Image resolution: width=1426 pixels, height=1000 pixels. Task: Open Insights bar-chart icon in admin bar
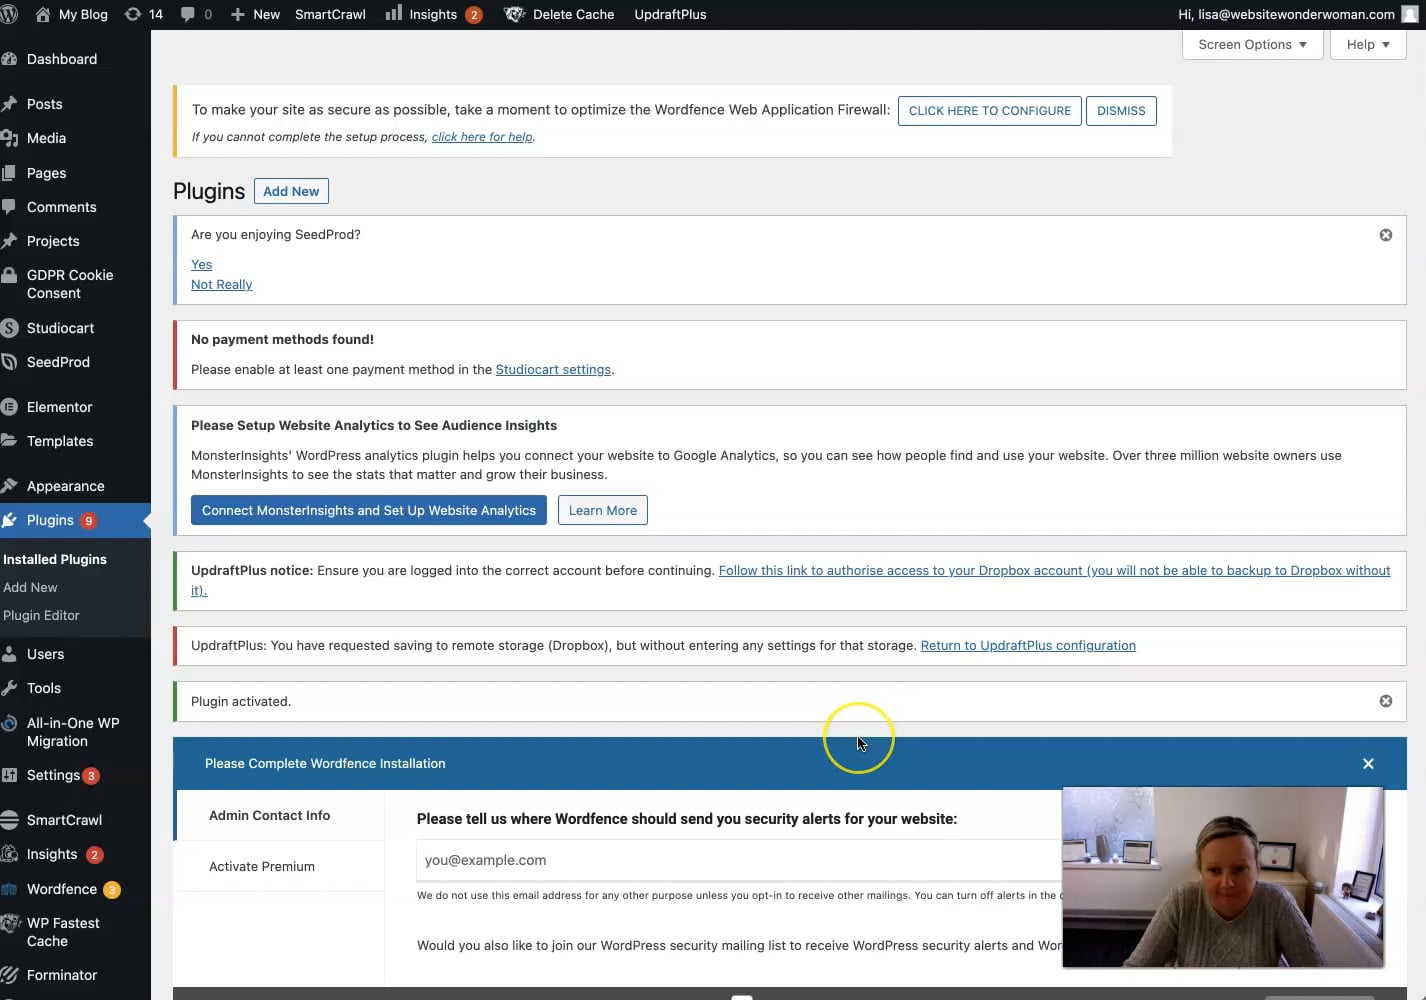click(x=394, y=13)
